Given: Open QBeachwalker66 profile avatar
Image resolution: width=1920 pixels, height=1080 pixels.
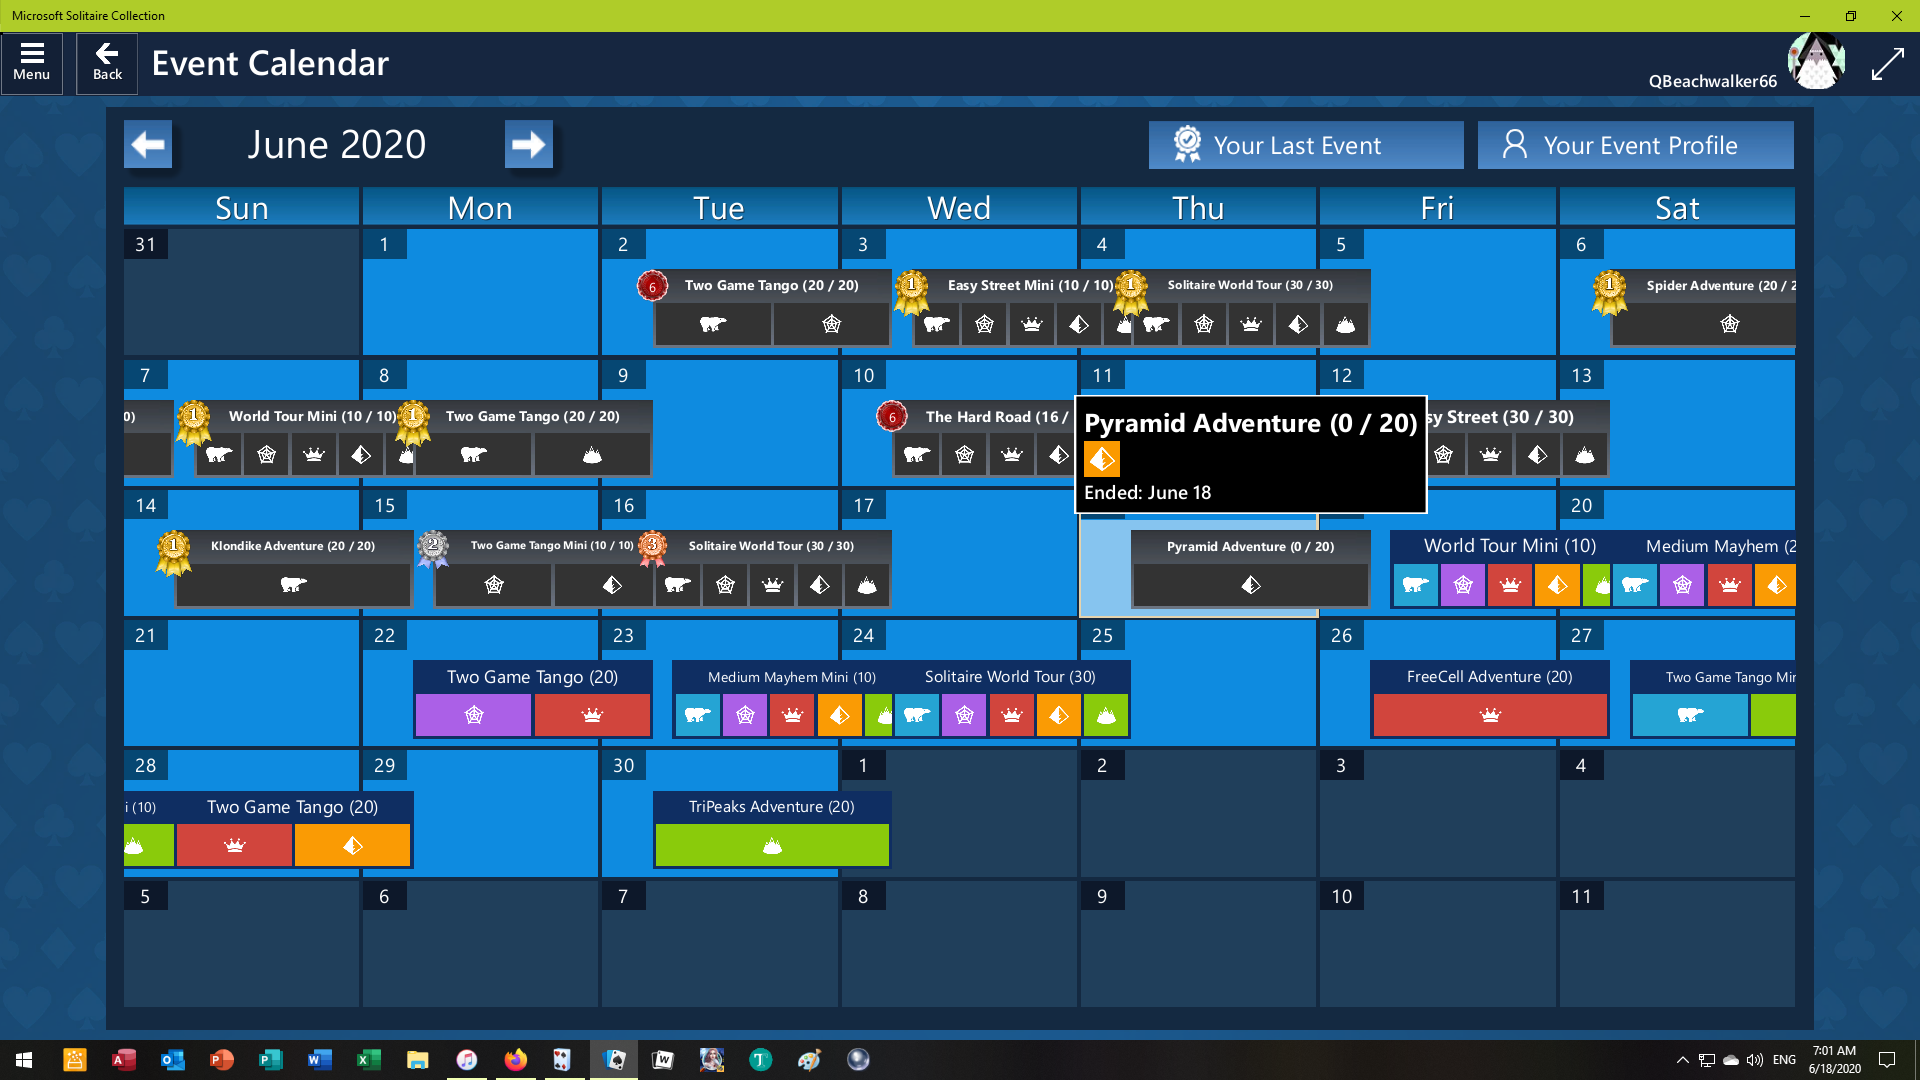Looking at the screenshot, I should coord(1815,62).
